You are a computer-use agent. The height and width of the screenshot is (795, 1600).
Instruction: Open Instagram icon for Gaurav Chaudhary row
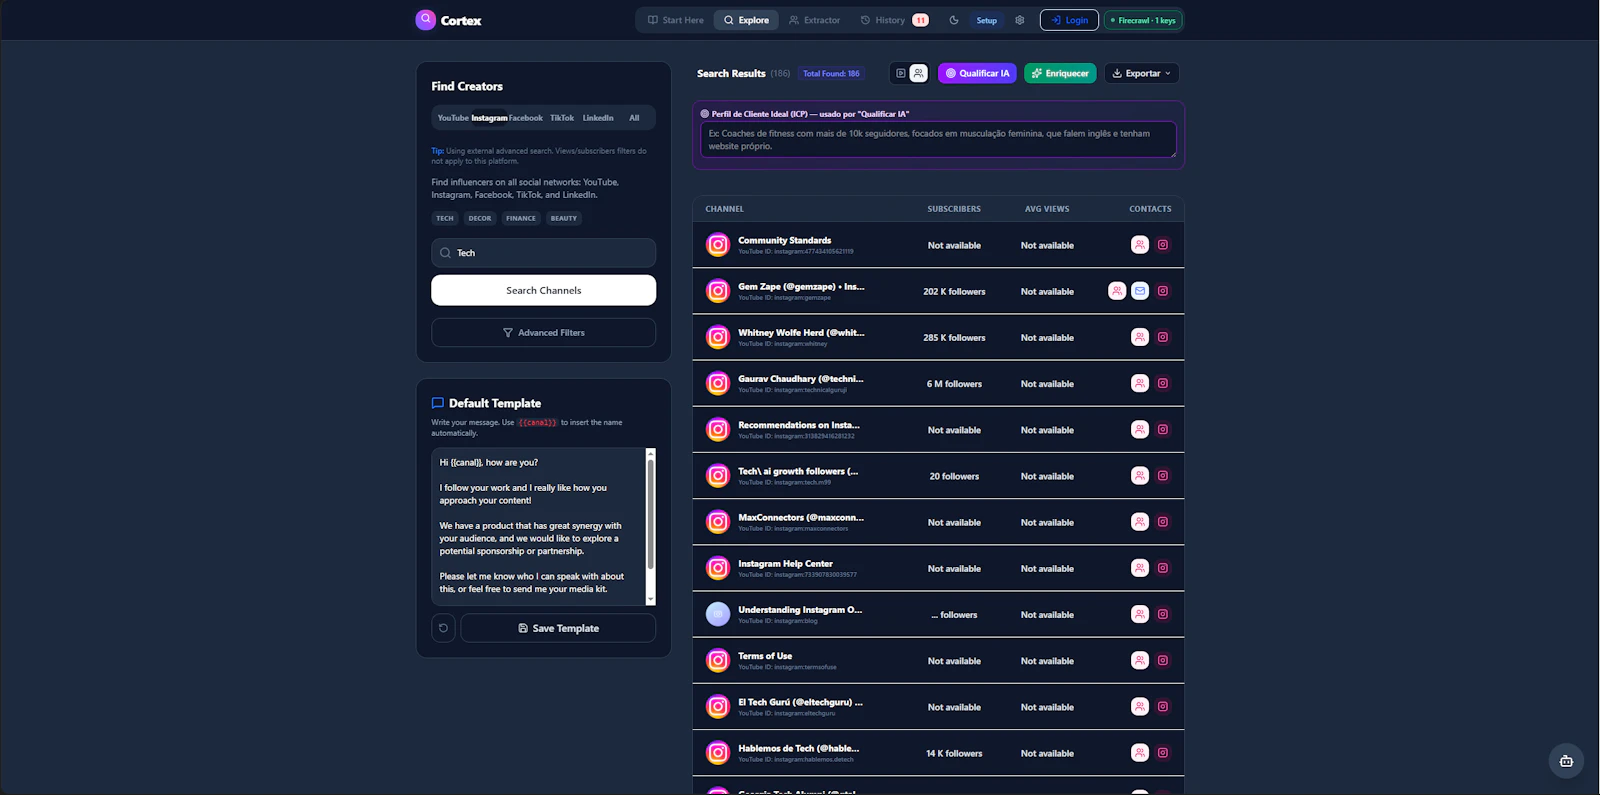click(1163, 383)
